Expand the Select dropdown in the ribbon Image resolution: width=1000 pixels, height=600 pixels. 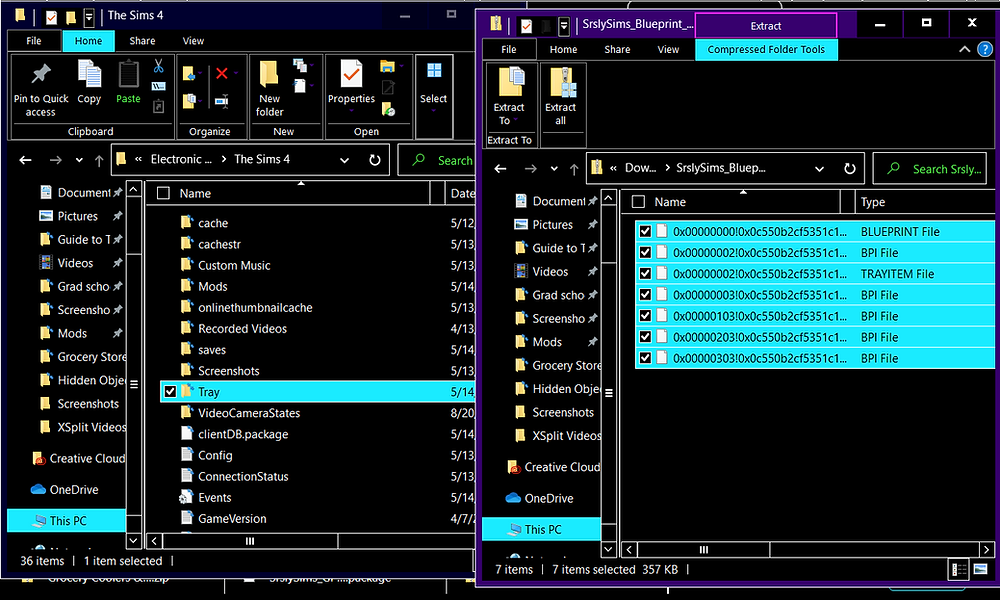[x=434, y=111]
